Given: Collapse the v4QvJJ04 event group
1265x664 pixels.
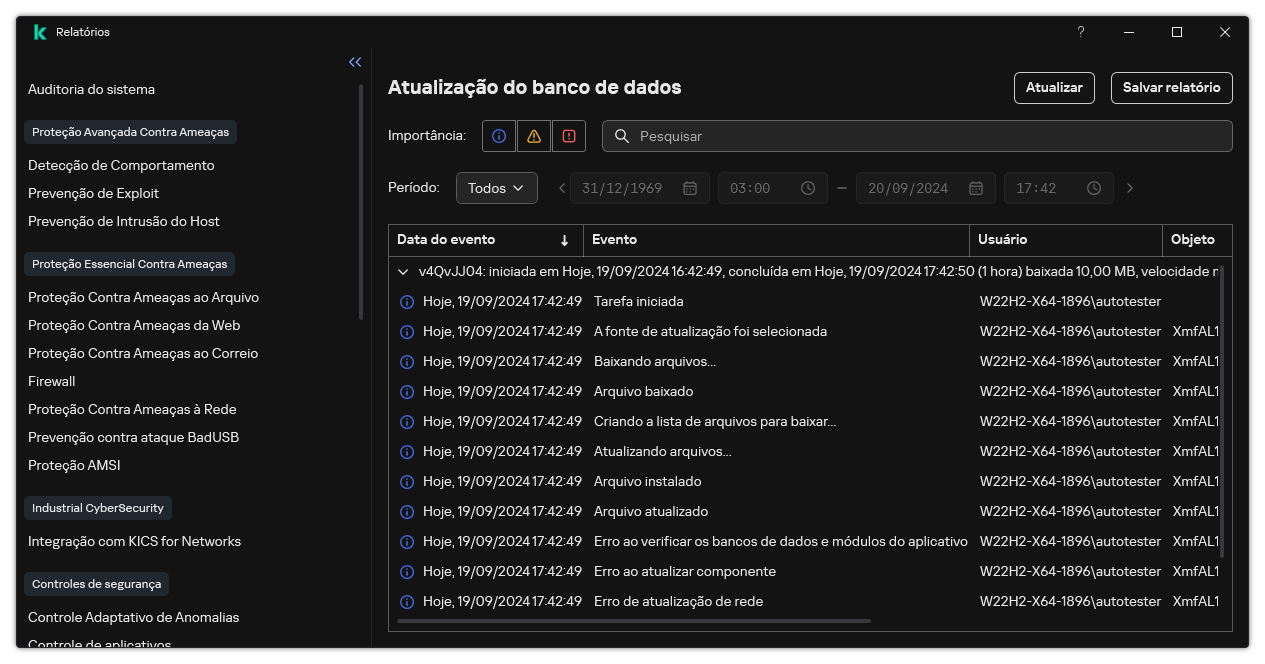Looking at the screenshot, I should pos(403,271).
